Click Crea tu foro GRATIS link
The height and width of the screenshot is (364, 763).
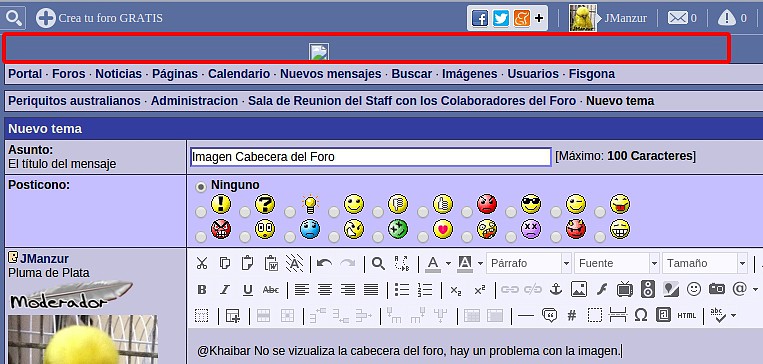pos(99,18)
